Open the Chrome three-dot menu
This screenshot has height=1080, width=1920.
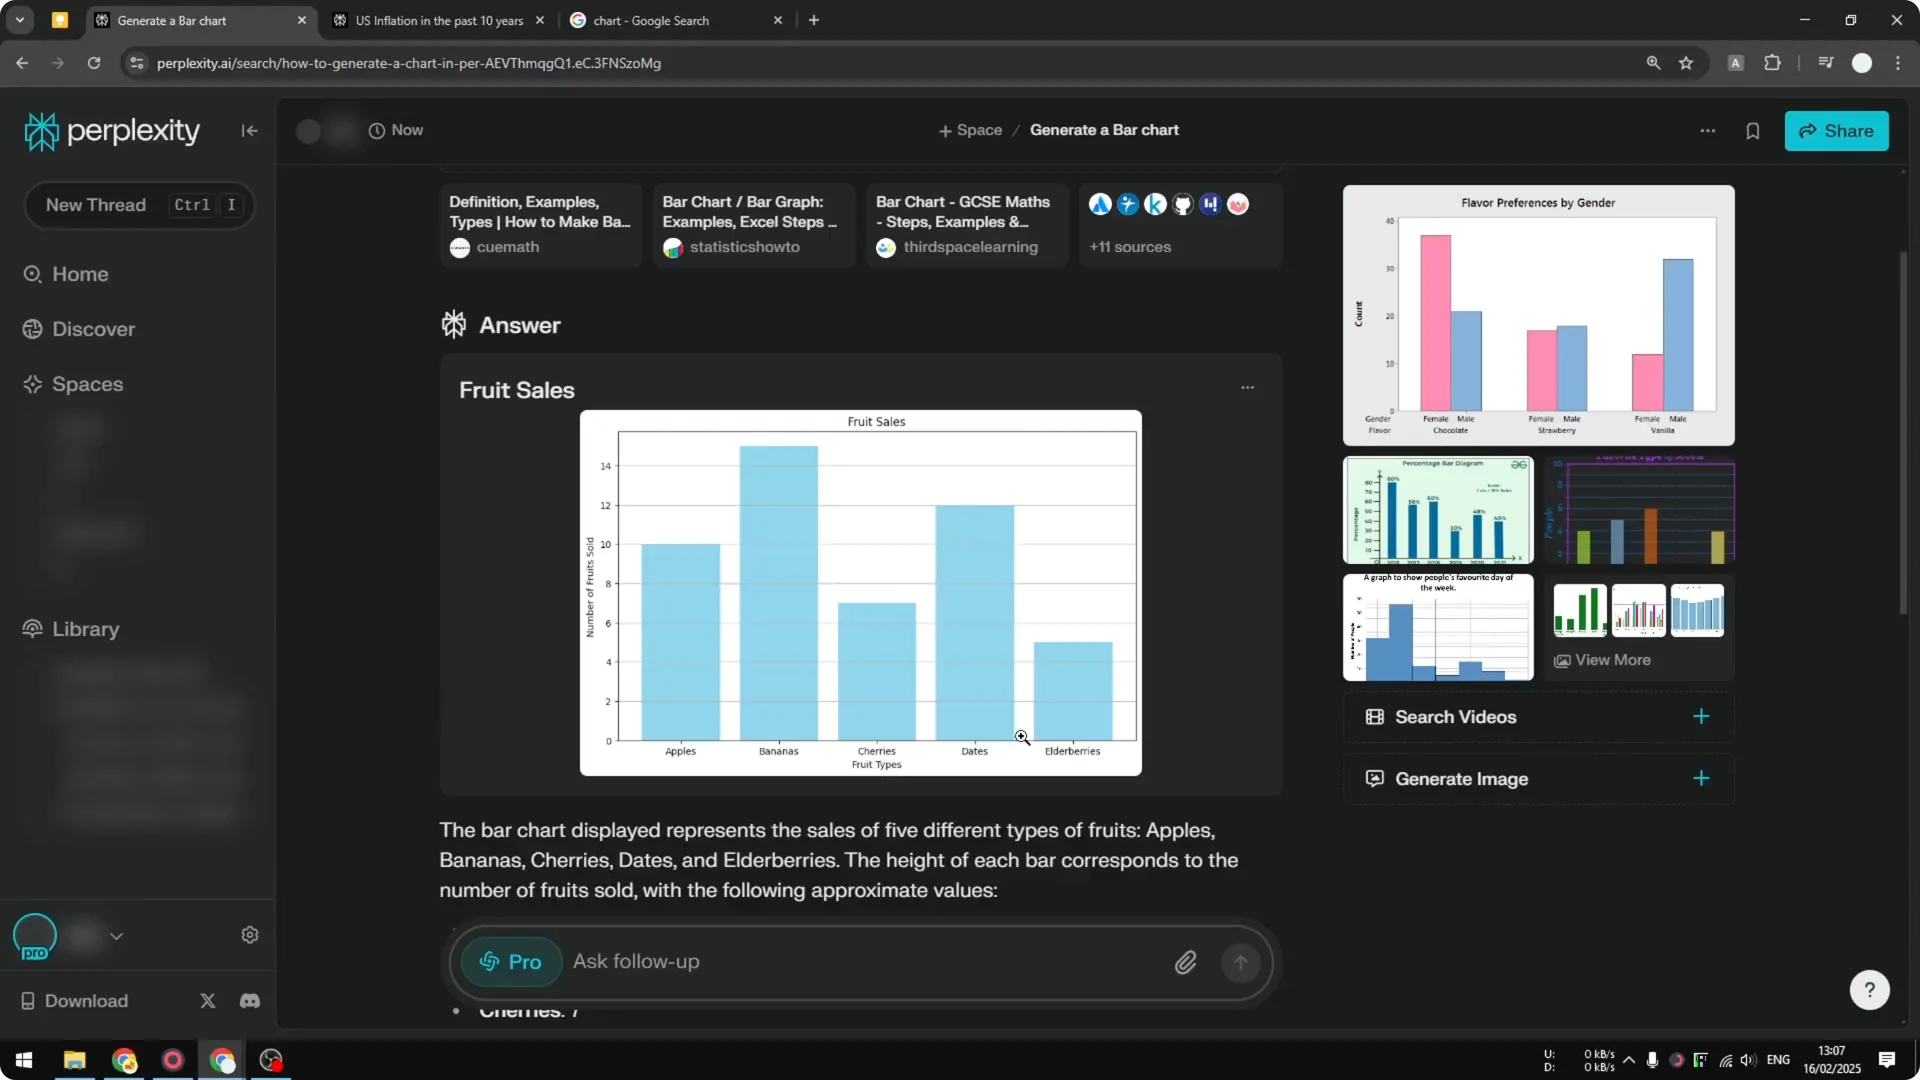coord(1899,62)
